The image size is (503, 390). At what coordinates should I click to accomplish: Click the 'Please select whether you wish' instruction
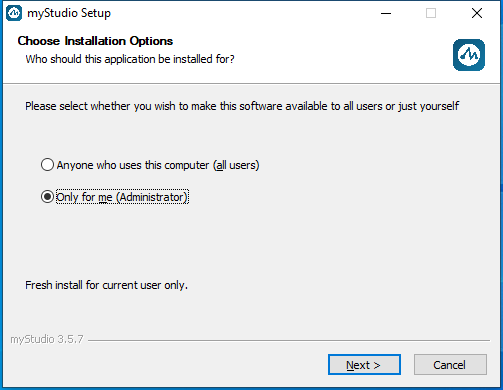[242, 106]
